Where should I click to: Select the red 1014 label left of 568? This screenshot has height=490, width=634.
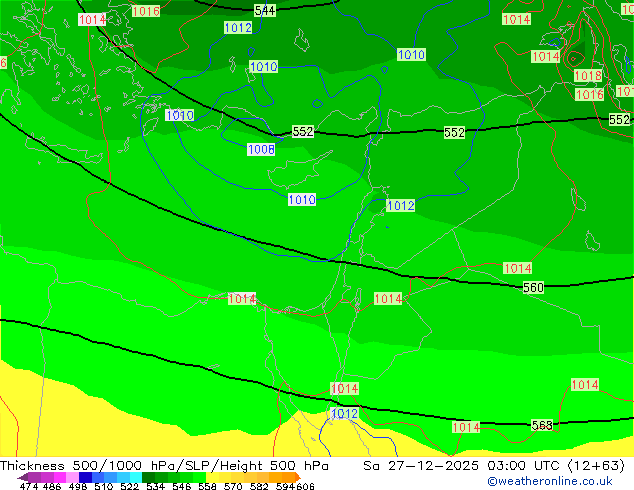coord(466,427)
